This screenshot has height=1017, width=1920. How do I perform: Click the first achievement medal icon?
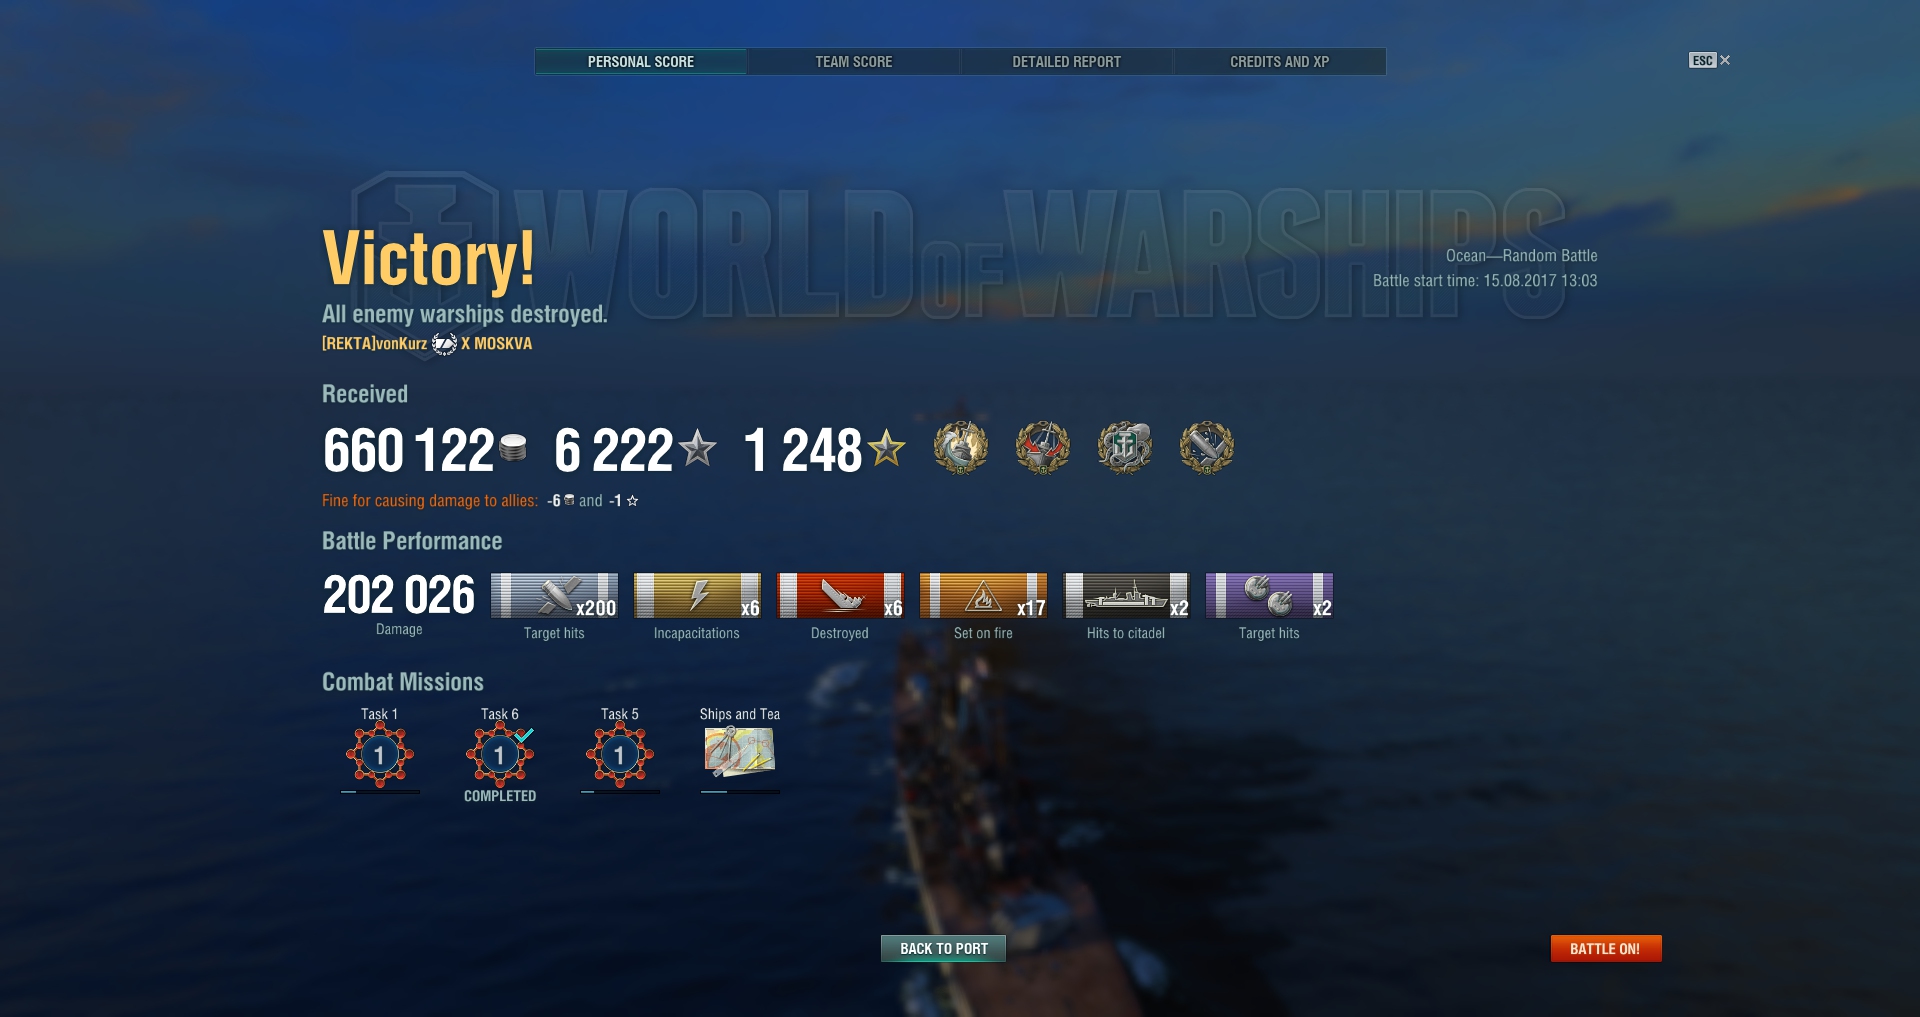[961, 447]
